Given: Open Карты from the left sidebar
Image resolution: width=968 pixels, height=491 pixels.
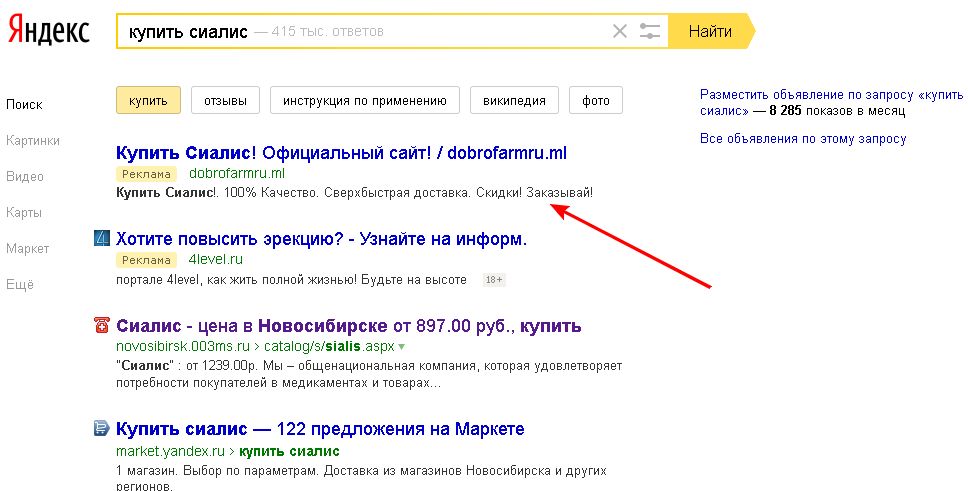Looking at the screenshot, I should click(25, 213).
